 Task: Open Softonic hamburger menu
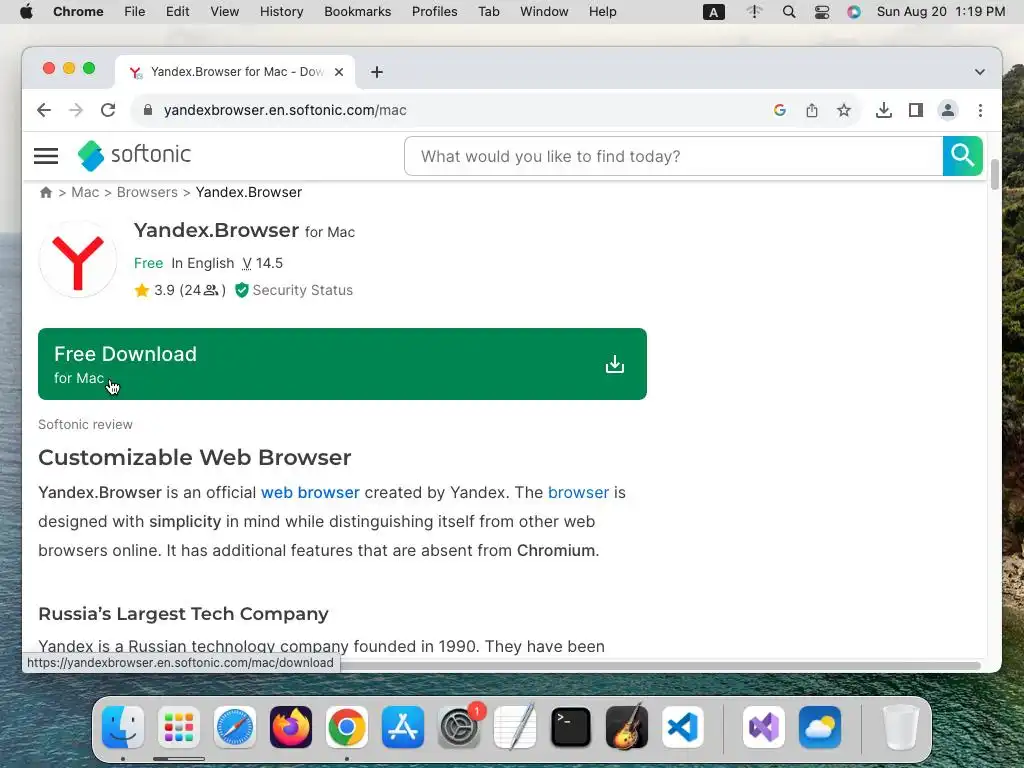tap(46, 155)
